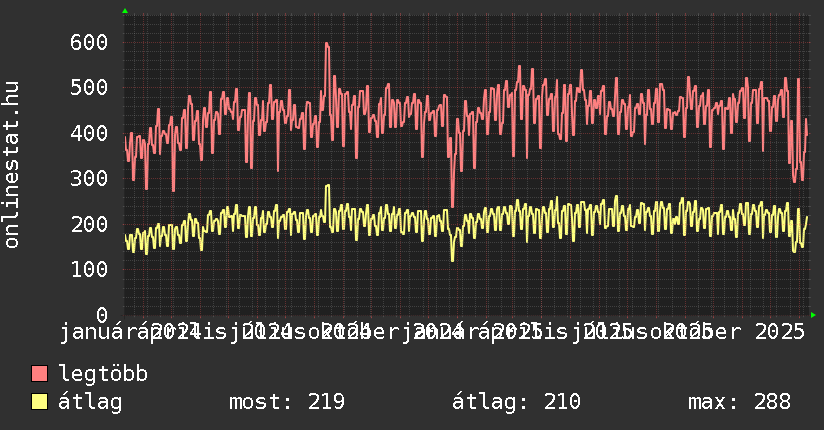Viewport: 824px width, 430px height.
Task: Click the yellow átlag legend color square
Action: [x=40, y=402]
